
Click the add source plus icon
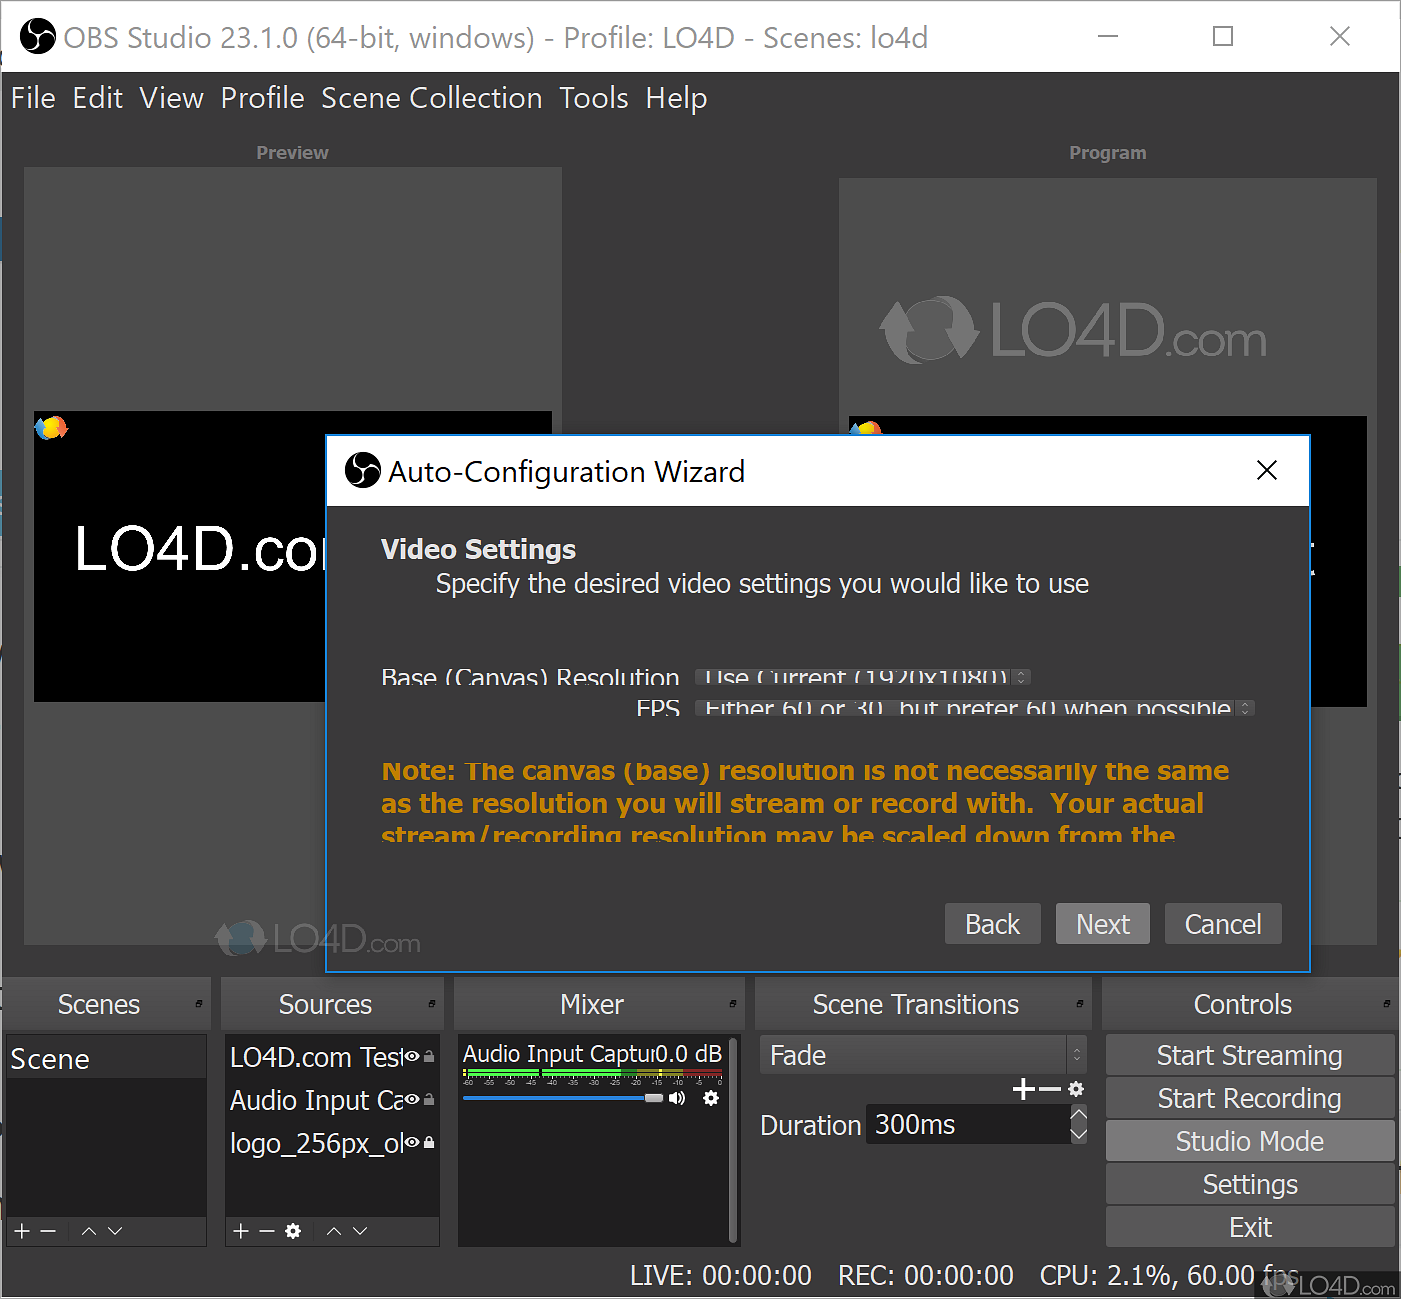pos(240,1231)
